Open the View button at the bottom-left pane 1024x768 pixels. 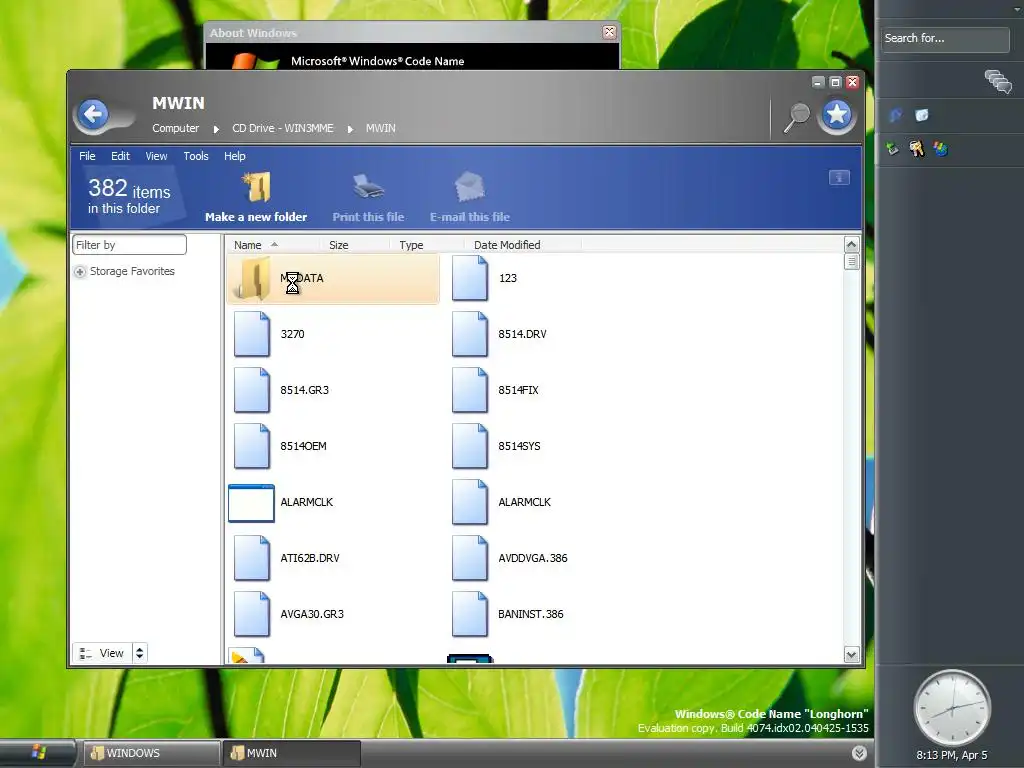(x=103, y=653)
